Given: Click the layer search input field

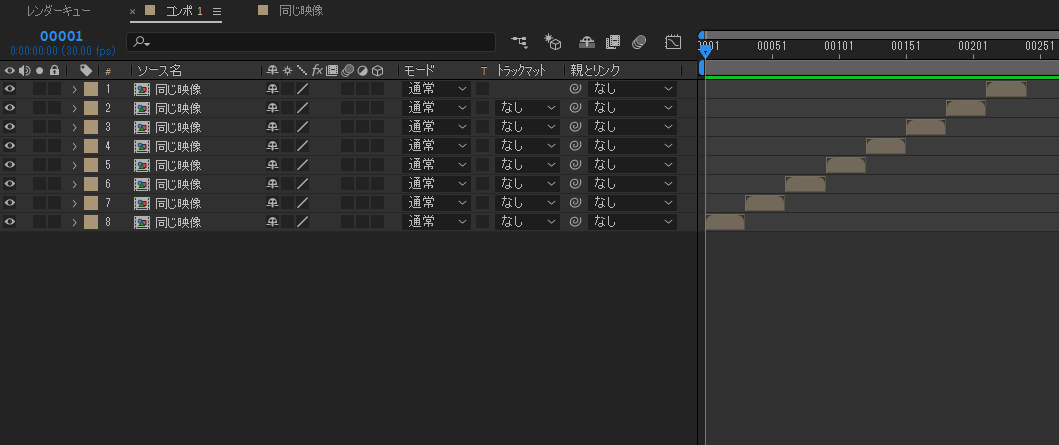Looking at the screenshot, I should click(311, 42).
